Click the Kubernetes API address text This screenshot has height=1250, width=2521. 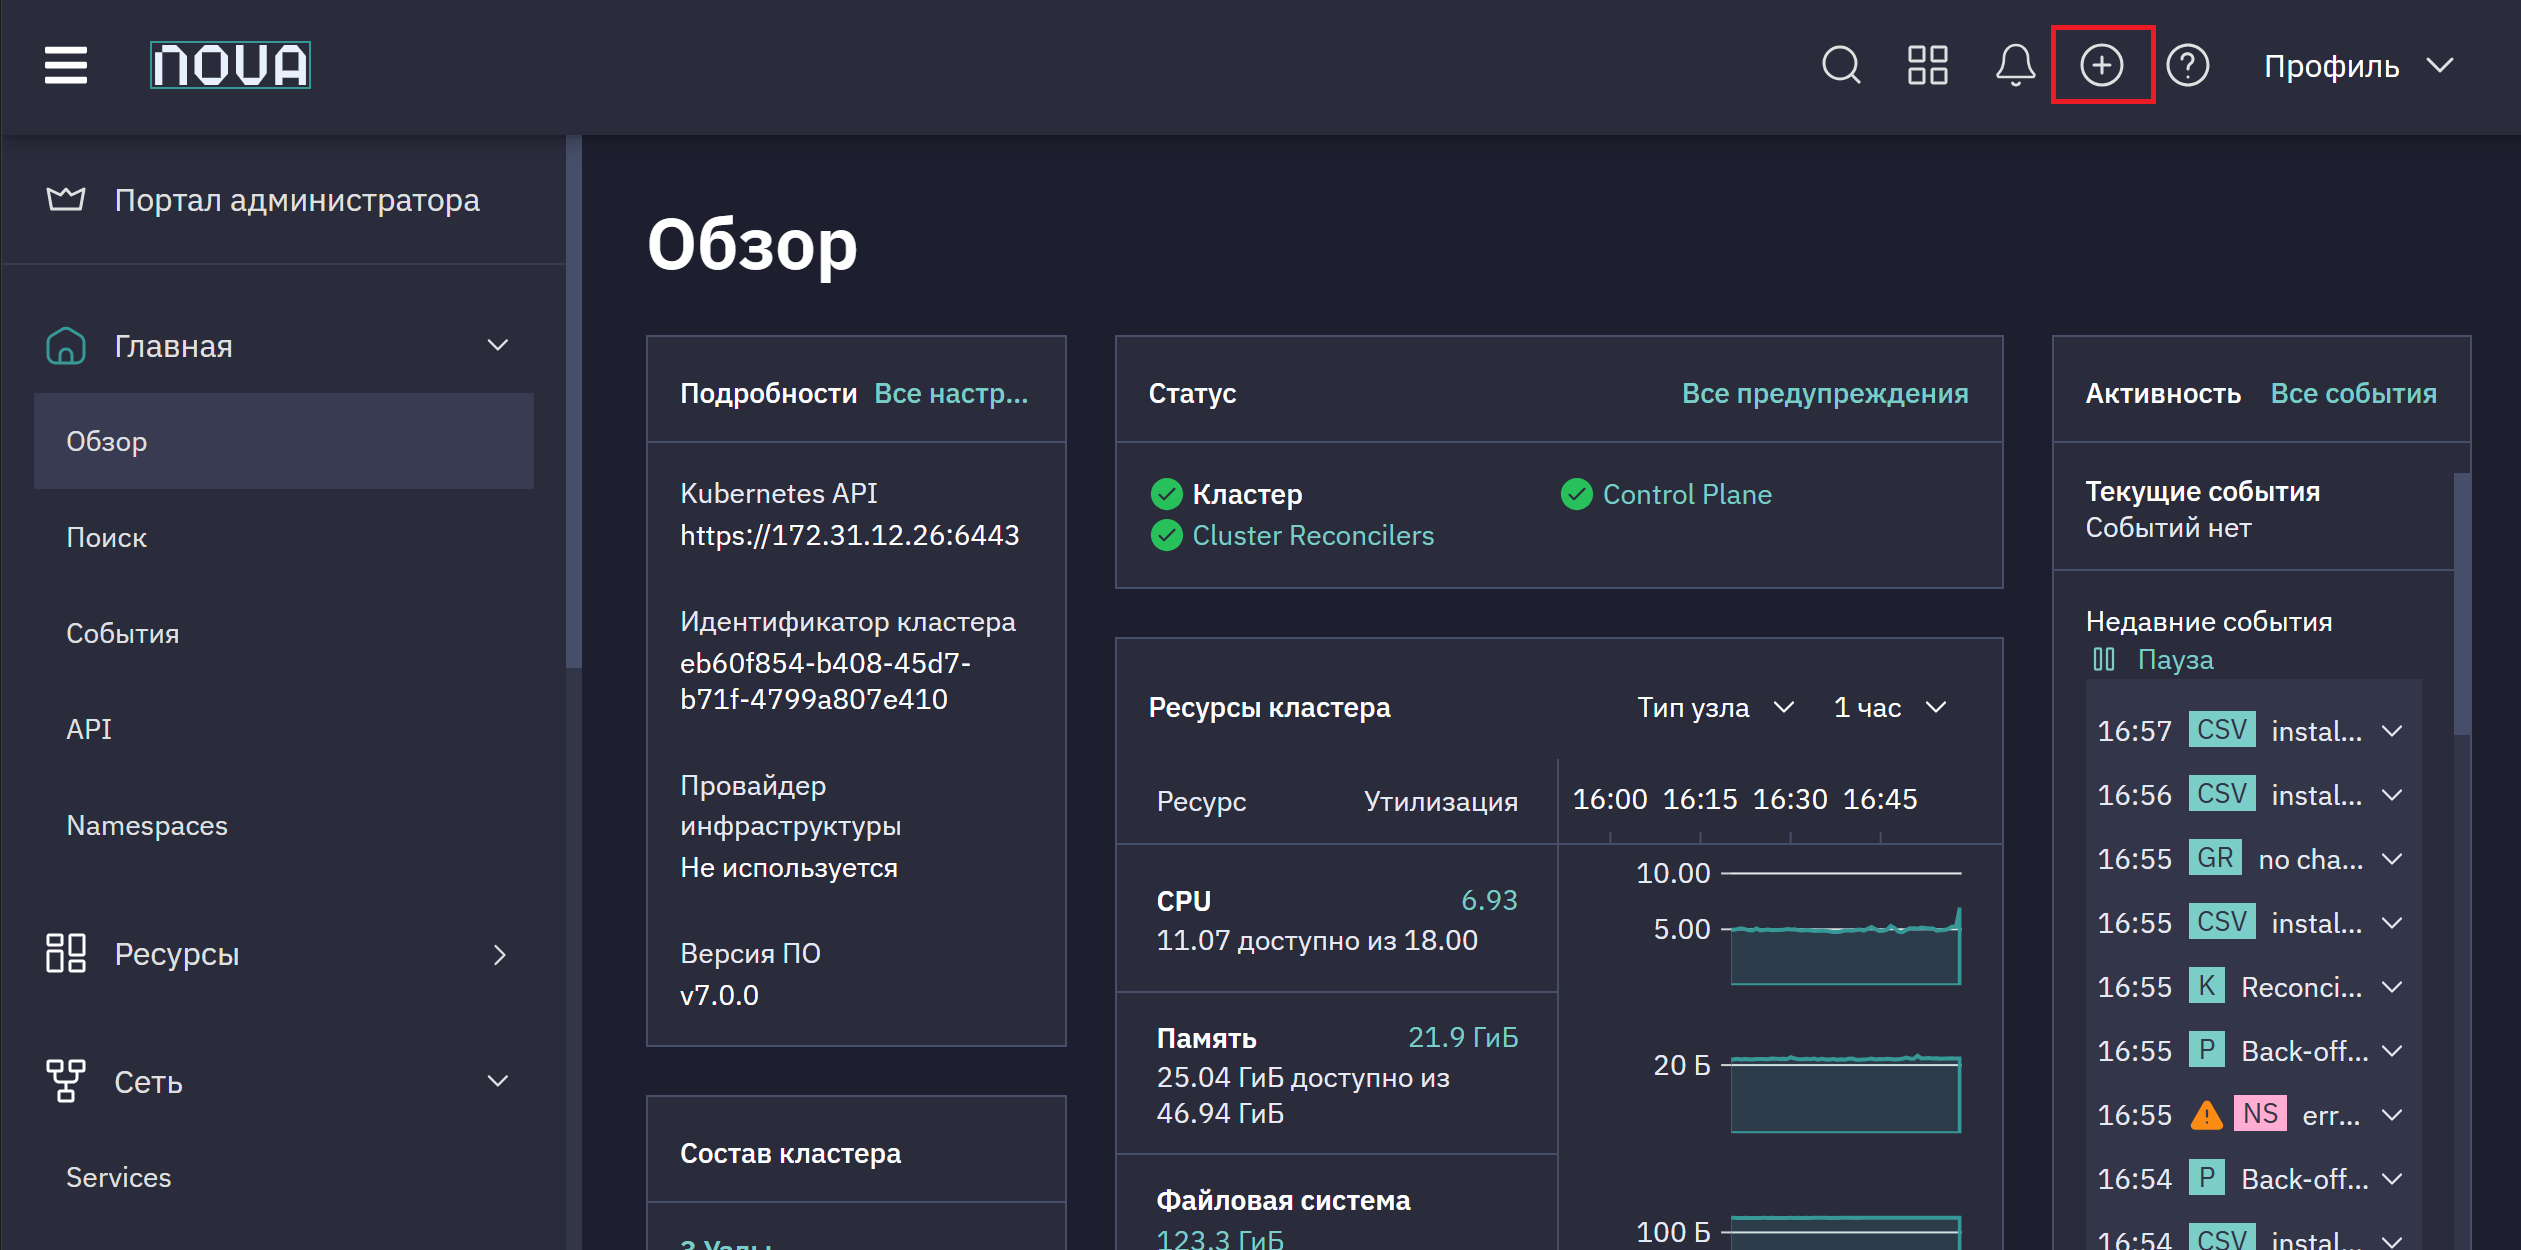pos(849,535)
